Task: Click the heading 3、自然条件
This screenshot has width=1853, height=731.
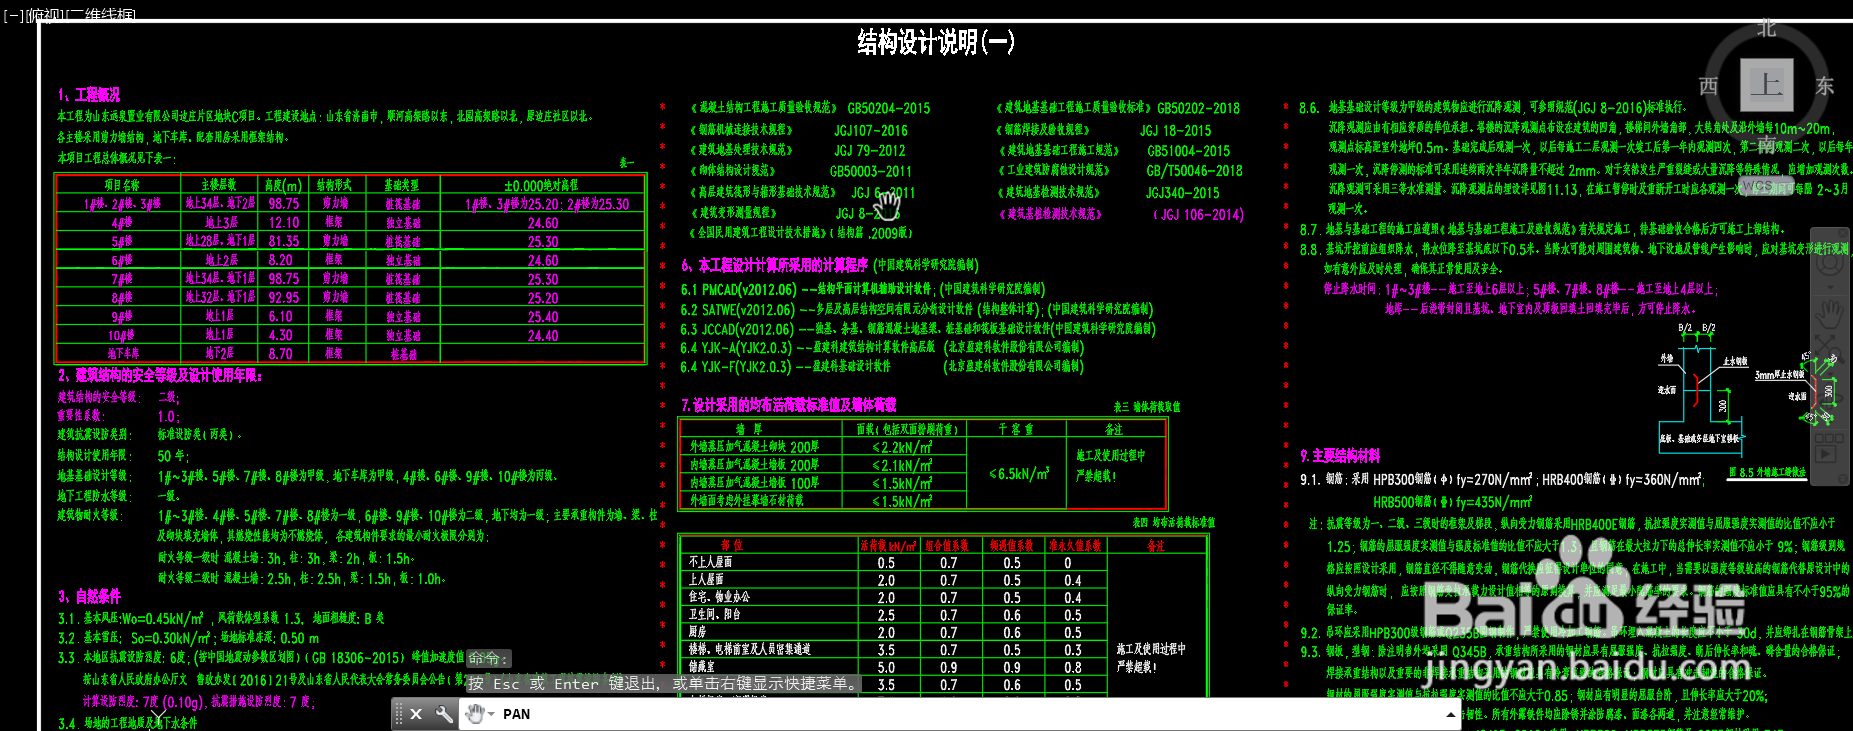Action: pyautogui.click(x=90, y=596)
